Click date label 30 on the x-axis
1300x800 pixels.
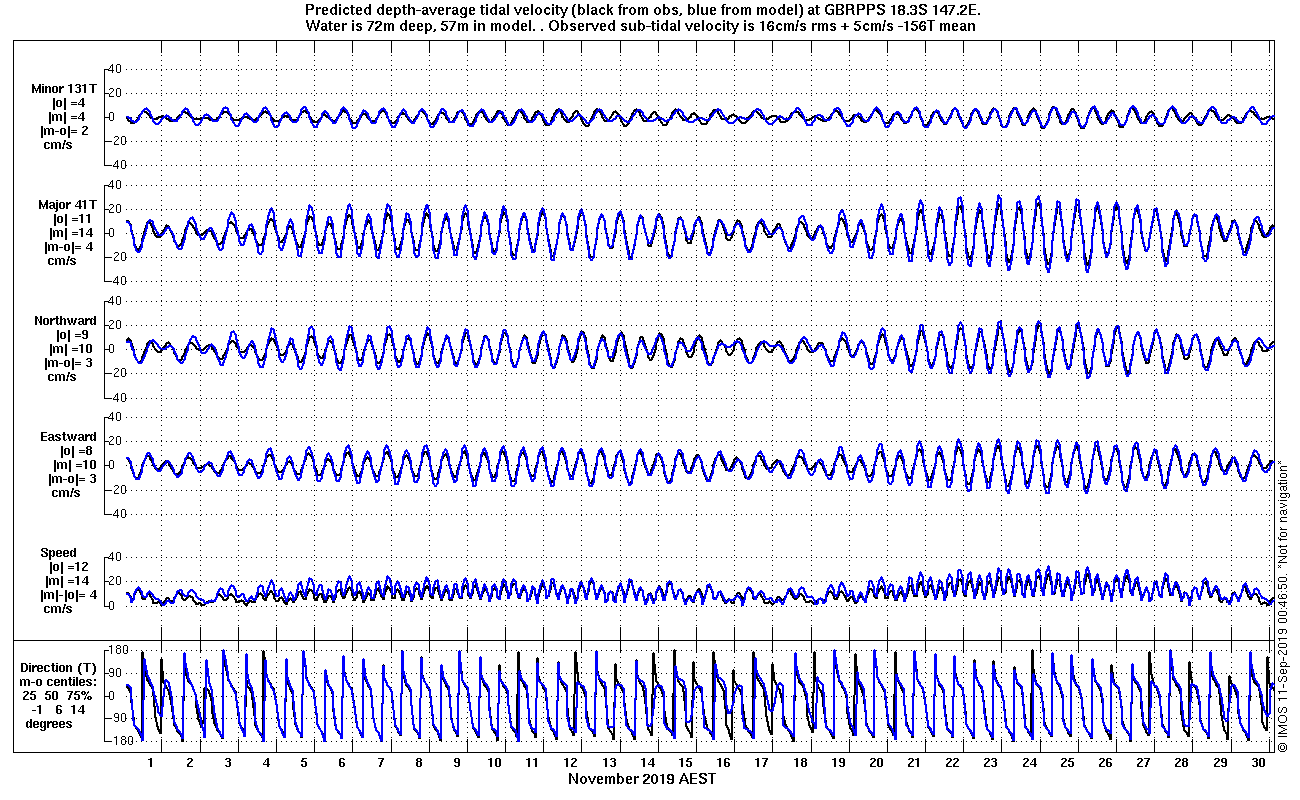pos(1258,762)
